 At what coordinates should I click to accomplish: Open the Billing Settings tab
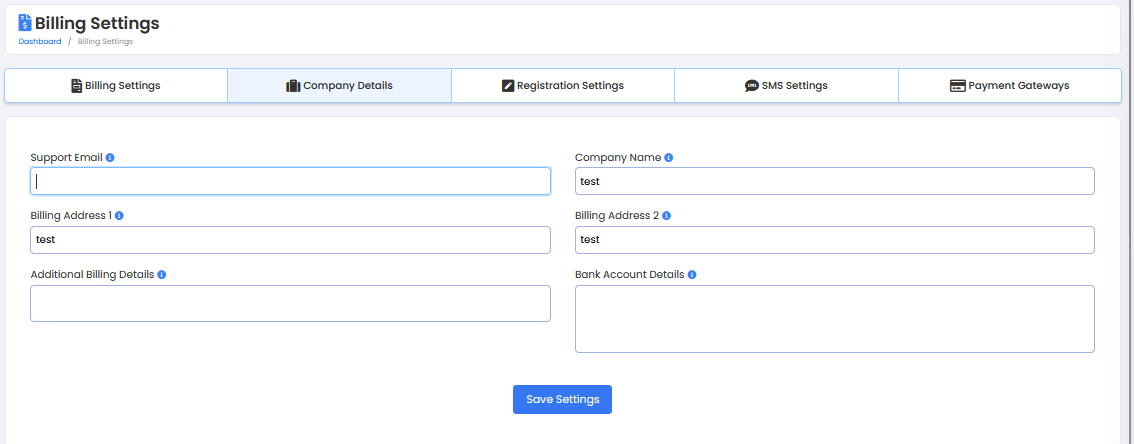click(116, 86)
